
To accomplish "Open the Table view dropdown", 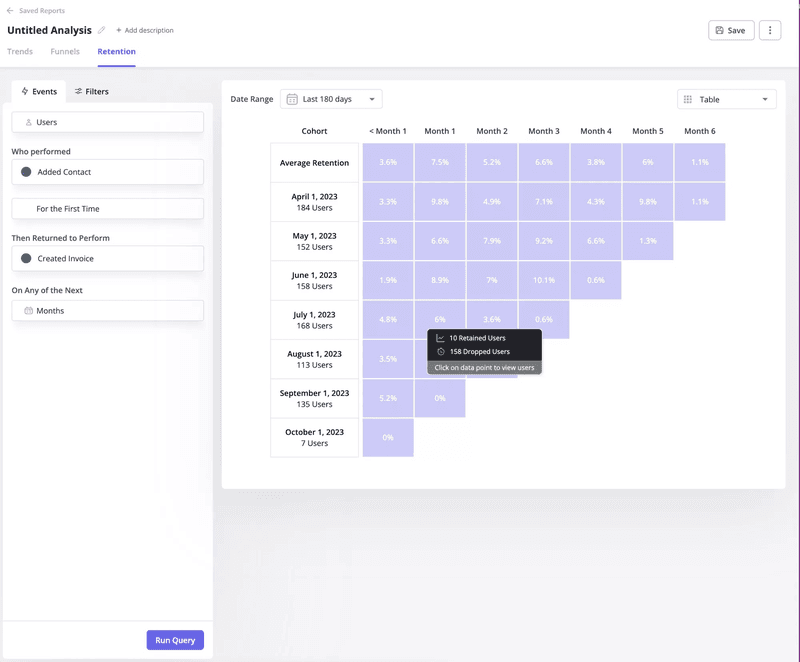I will click(727, 99).
